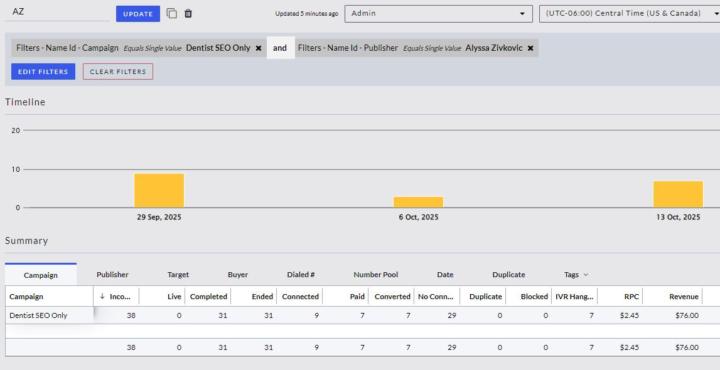Sort by the Blocked column header
This screenshot has width=720, height=370.
point(534,297)
